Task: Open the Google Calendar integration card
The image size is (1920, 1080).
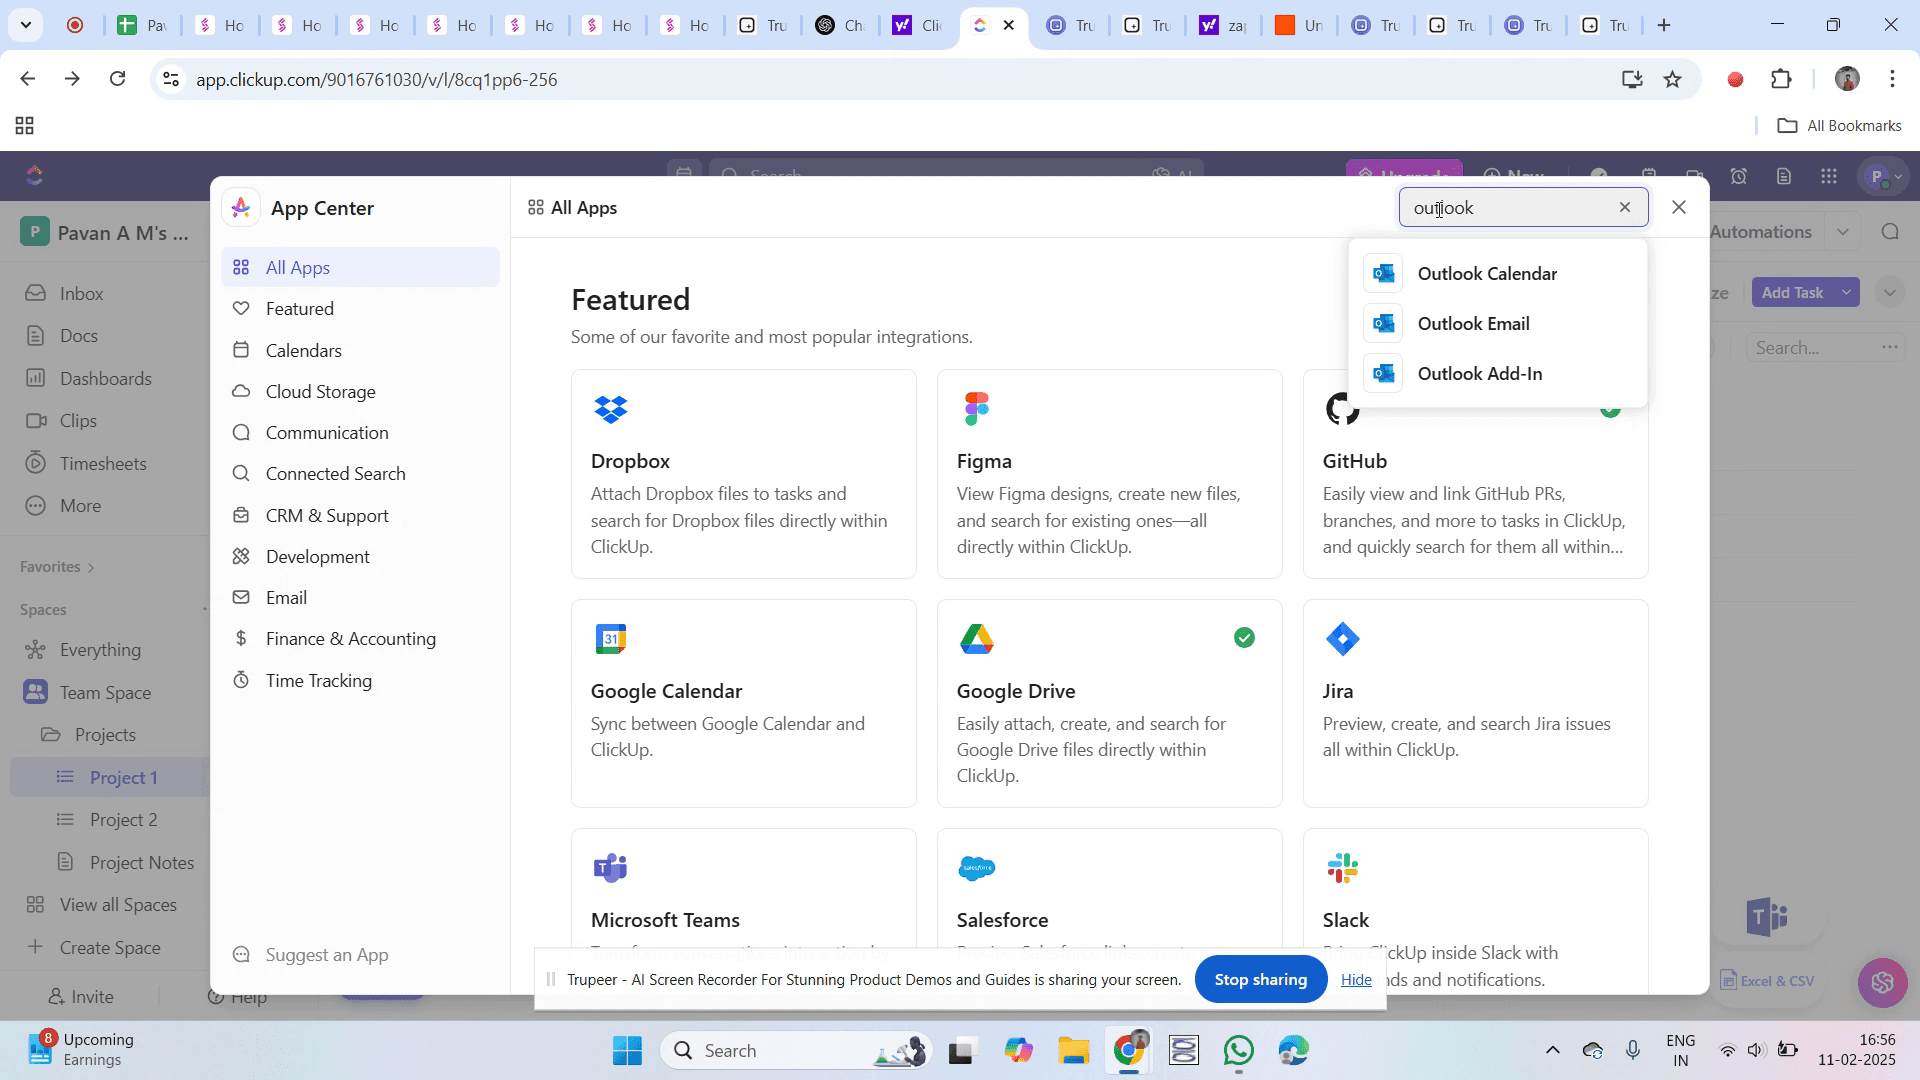Action: 743,703
